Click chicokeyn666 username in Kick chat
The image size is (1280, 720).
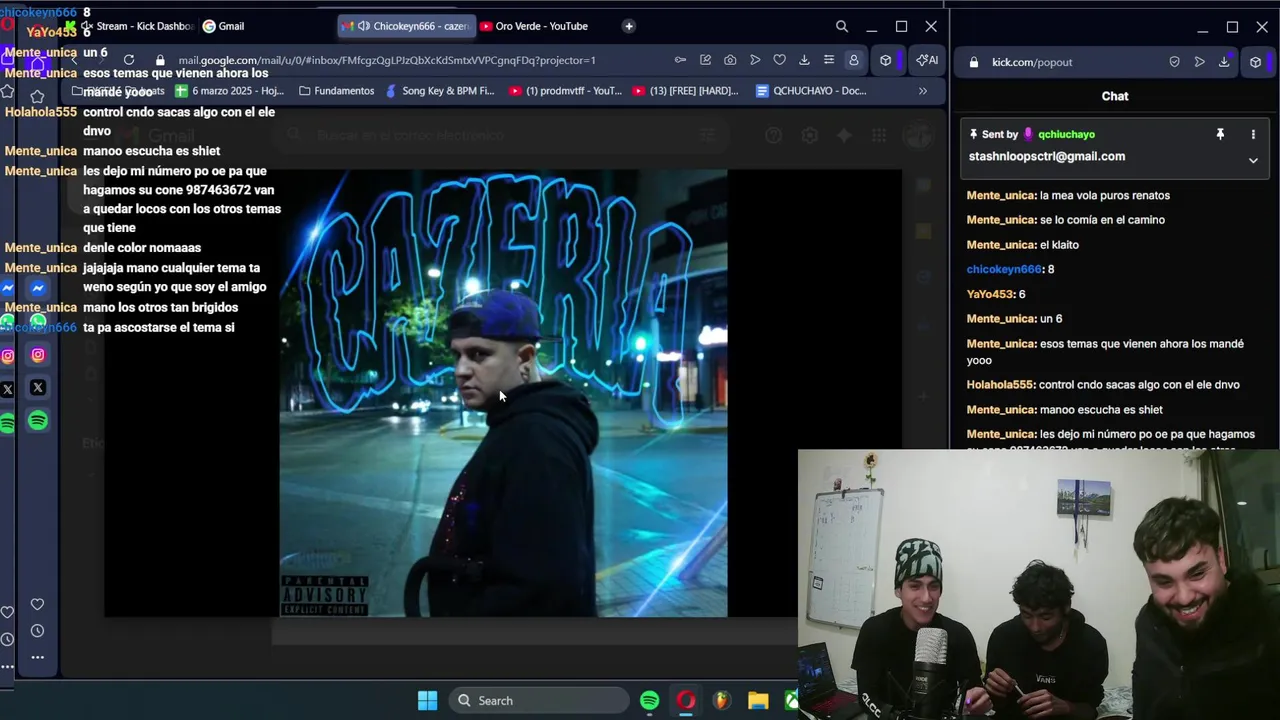(1004, 269)
